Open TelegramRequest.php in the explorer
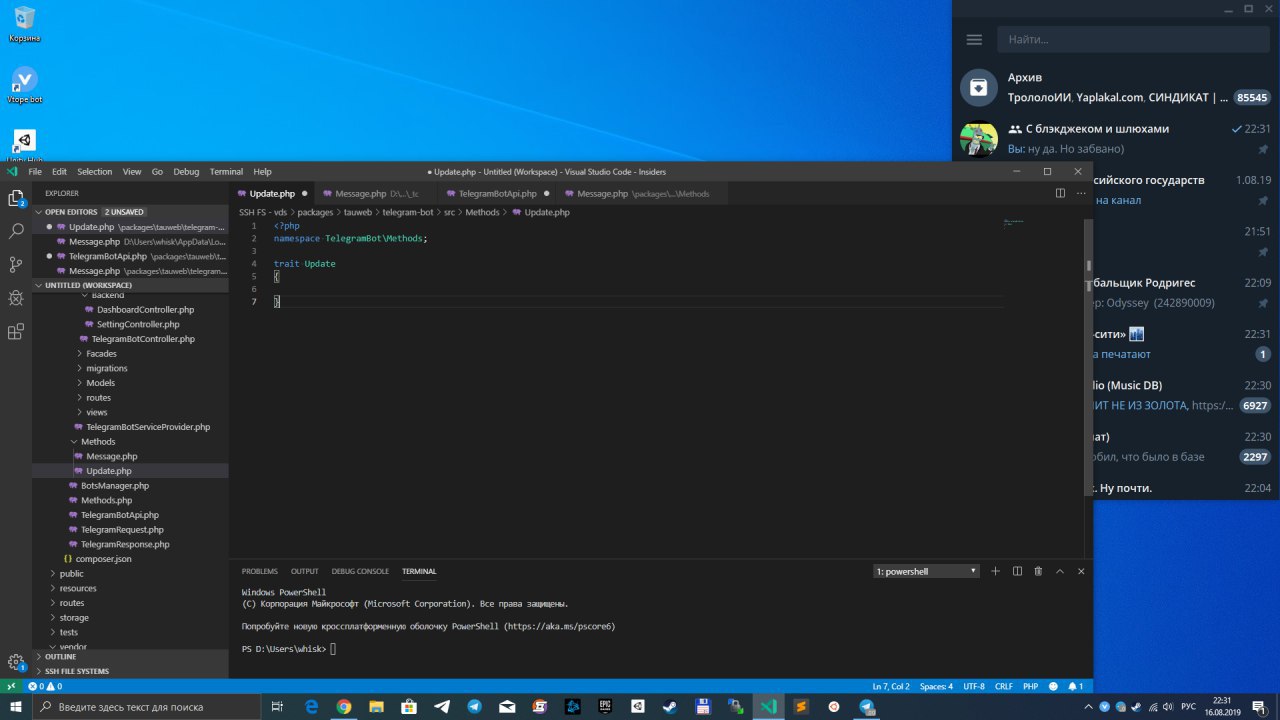This screenshot has height=720, width=1280. (x=122, y=530)
